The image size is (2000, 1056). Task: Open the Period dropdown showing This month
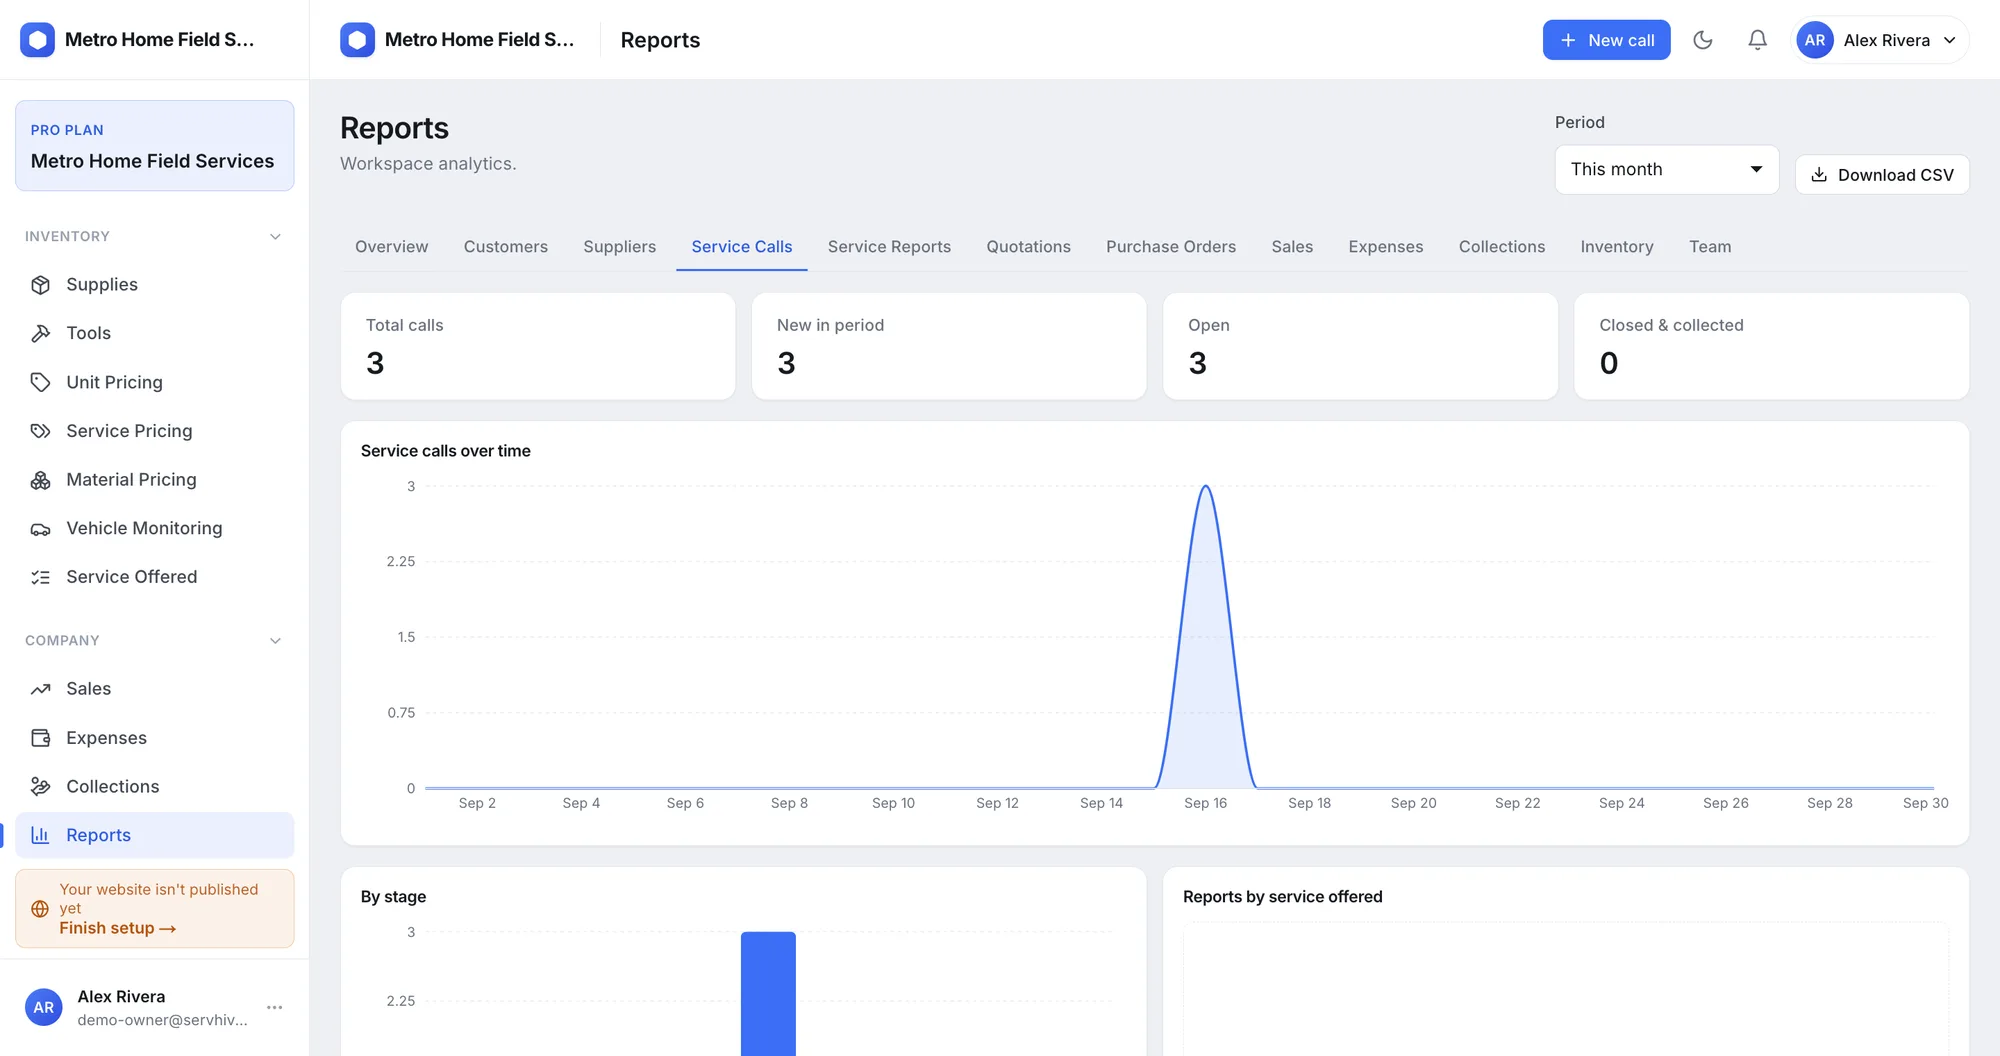click(x=1667, y=170)
